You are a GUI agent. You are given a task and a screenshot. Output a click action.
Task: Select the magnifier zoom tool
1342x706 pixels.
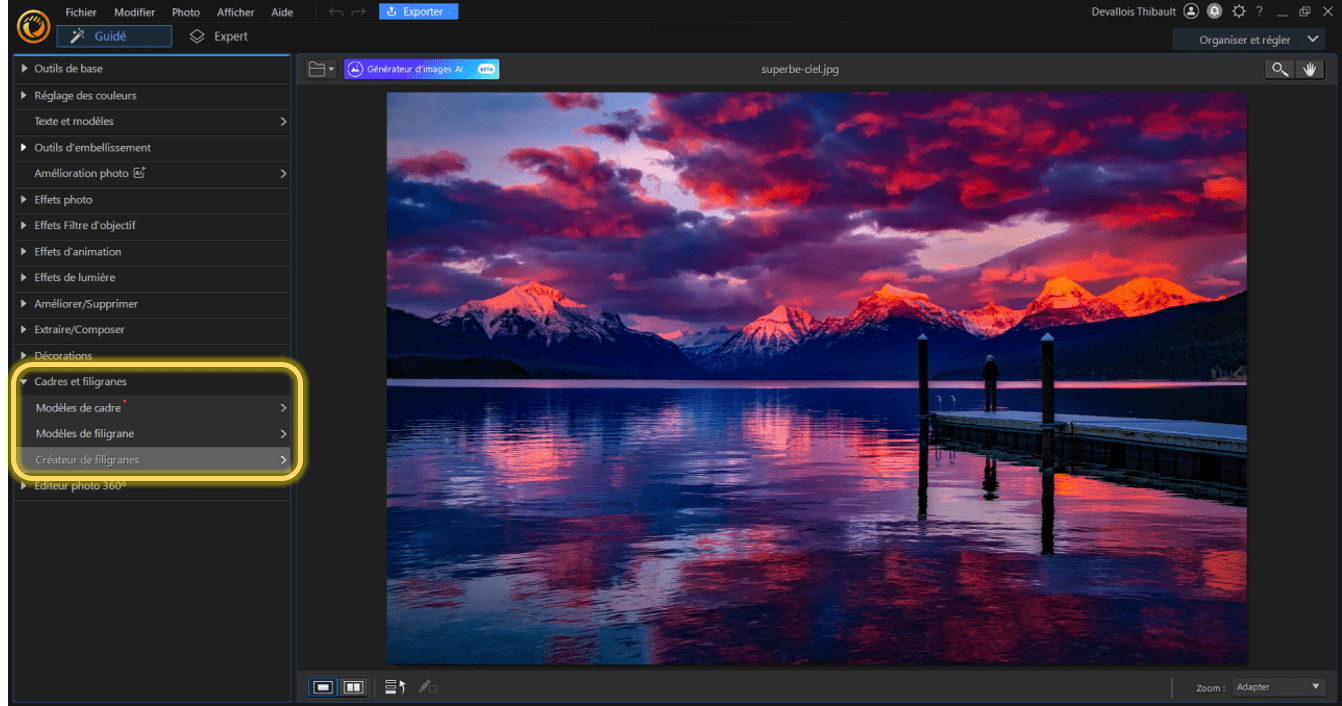point(1279,69)
